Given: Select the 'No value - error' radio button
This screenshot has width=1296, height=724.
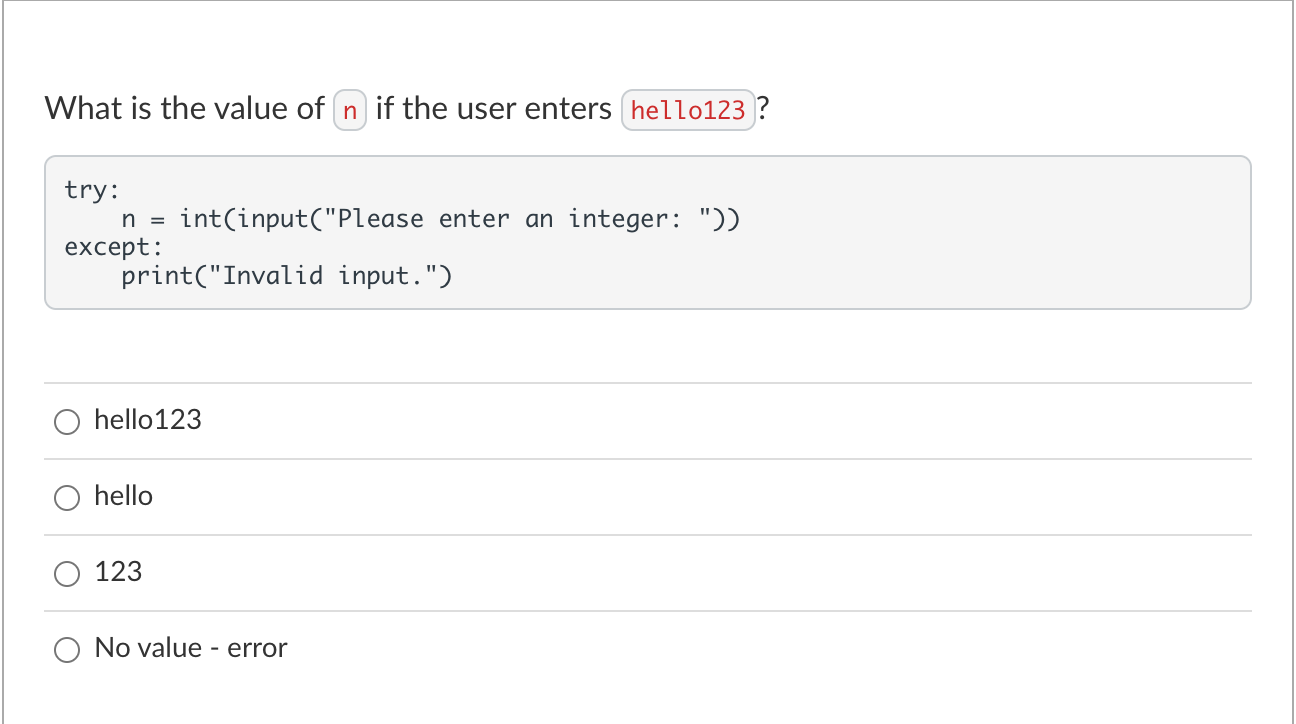Looking at the screenshot, I should tap(66, 649).
